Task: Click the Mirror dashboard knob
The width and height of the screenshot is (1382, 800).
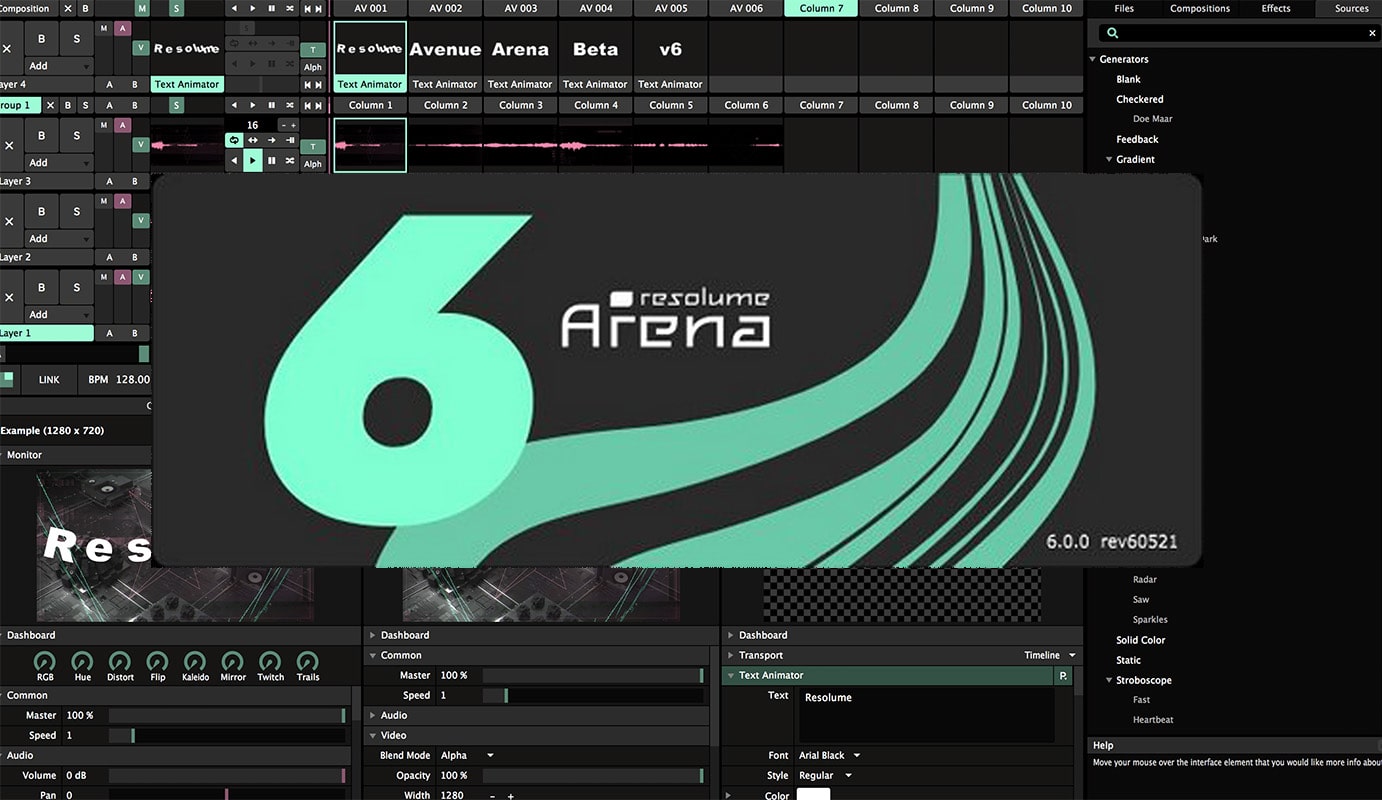Action: pos(233,662)
